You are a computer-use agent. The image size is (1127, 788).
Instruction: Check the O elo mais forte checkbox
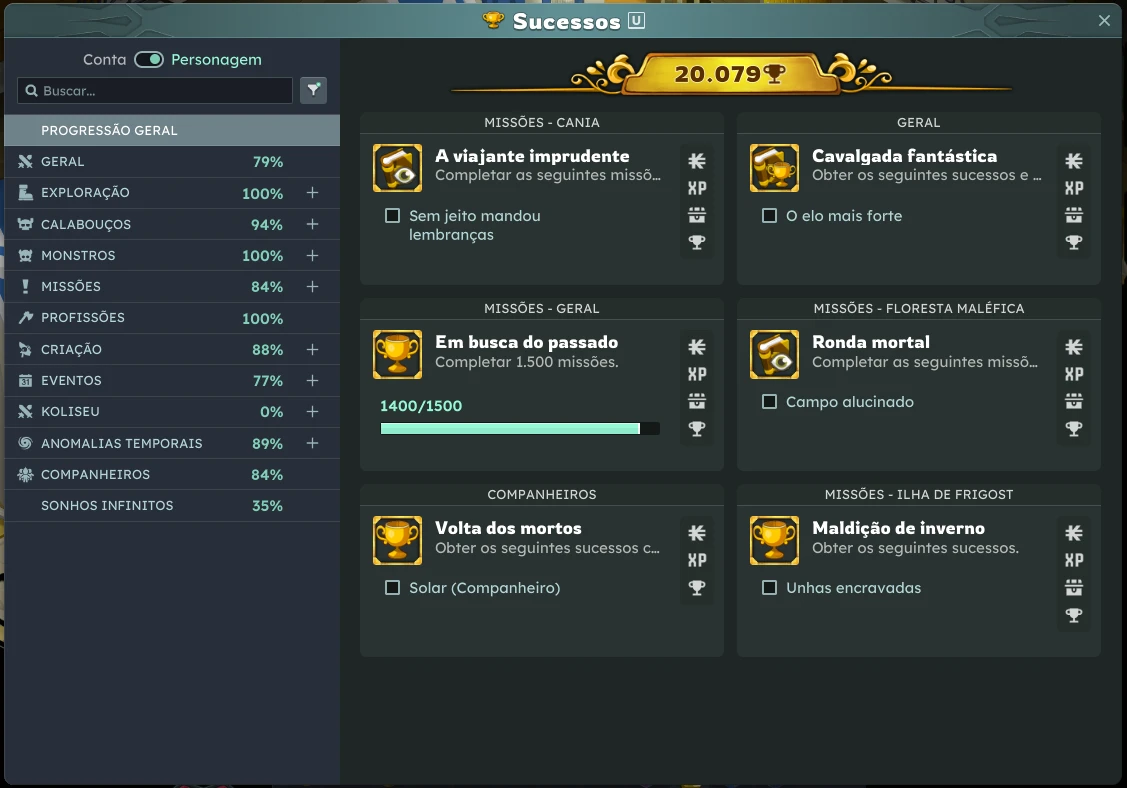769,216
